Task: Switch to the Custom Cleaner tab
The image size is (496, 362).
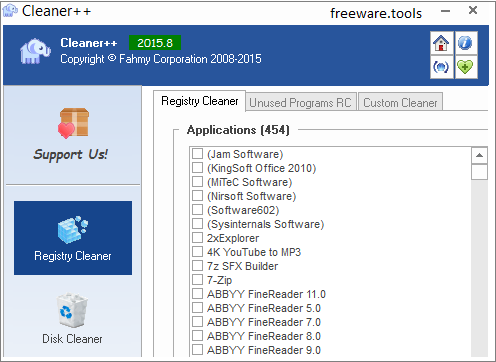Action: (x=400, y=102)
